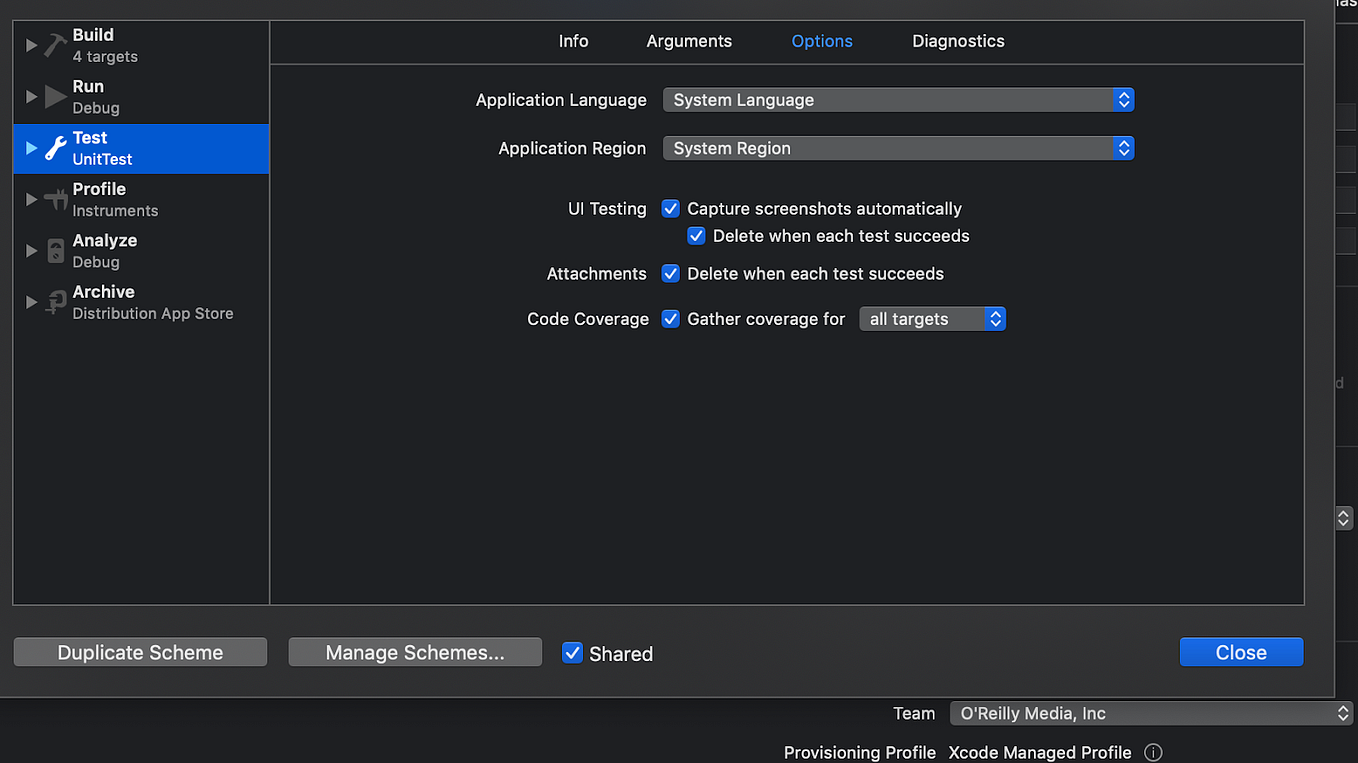Disable capturing screenshots automatically

(670, 208)
